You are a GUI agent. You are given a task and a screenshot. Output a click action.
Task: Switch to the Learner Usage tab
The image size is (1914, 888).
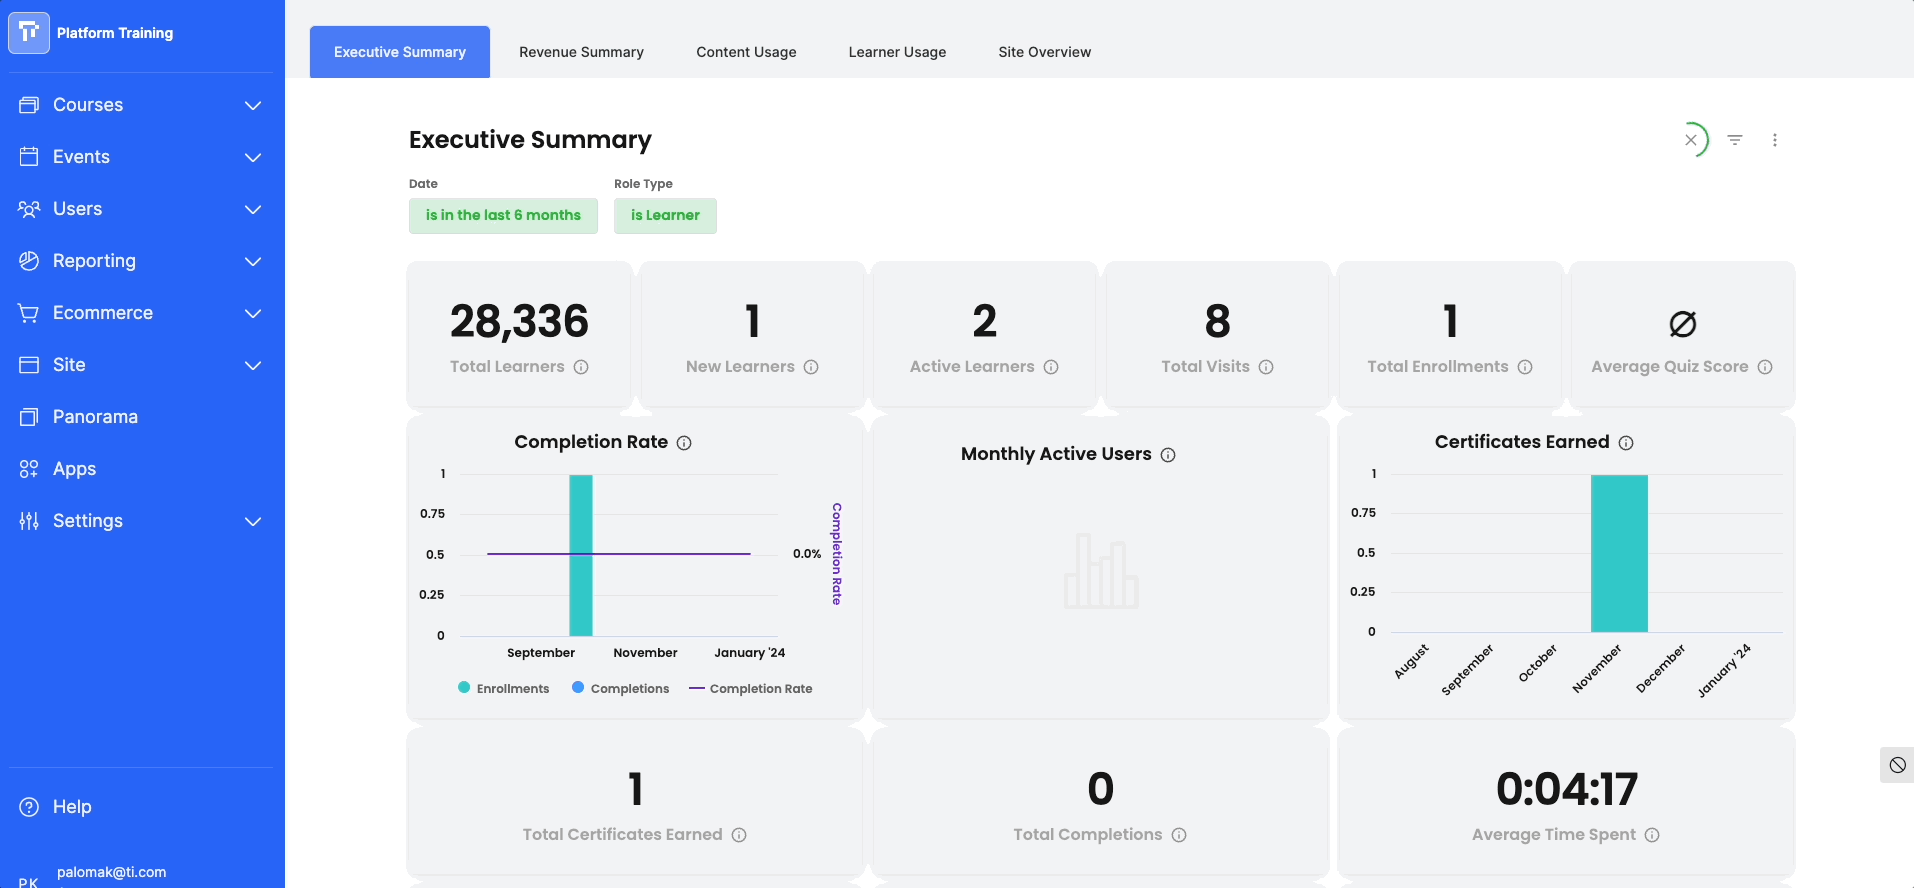click(897, 52)
